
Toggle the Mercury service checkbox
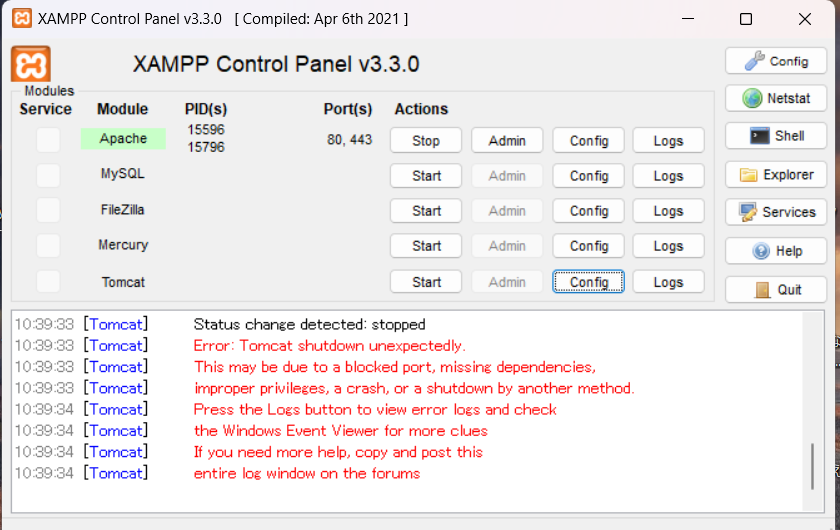tap(48, 245)
